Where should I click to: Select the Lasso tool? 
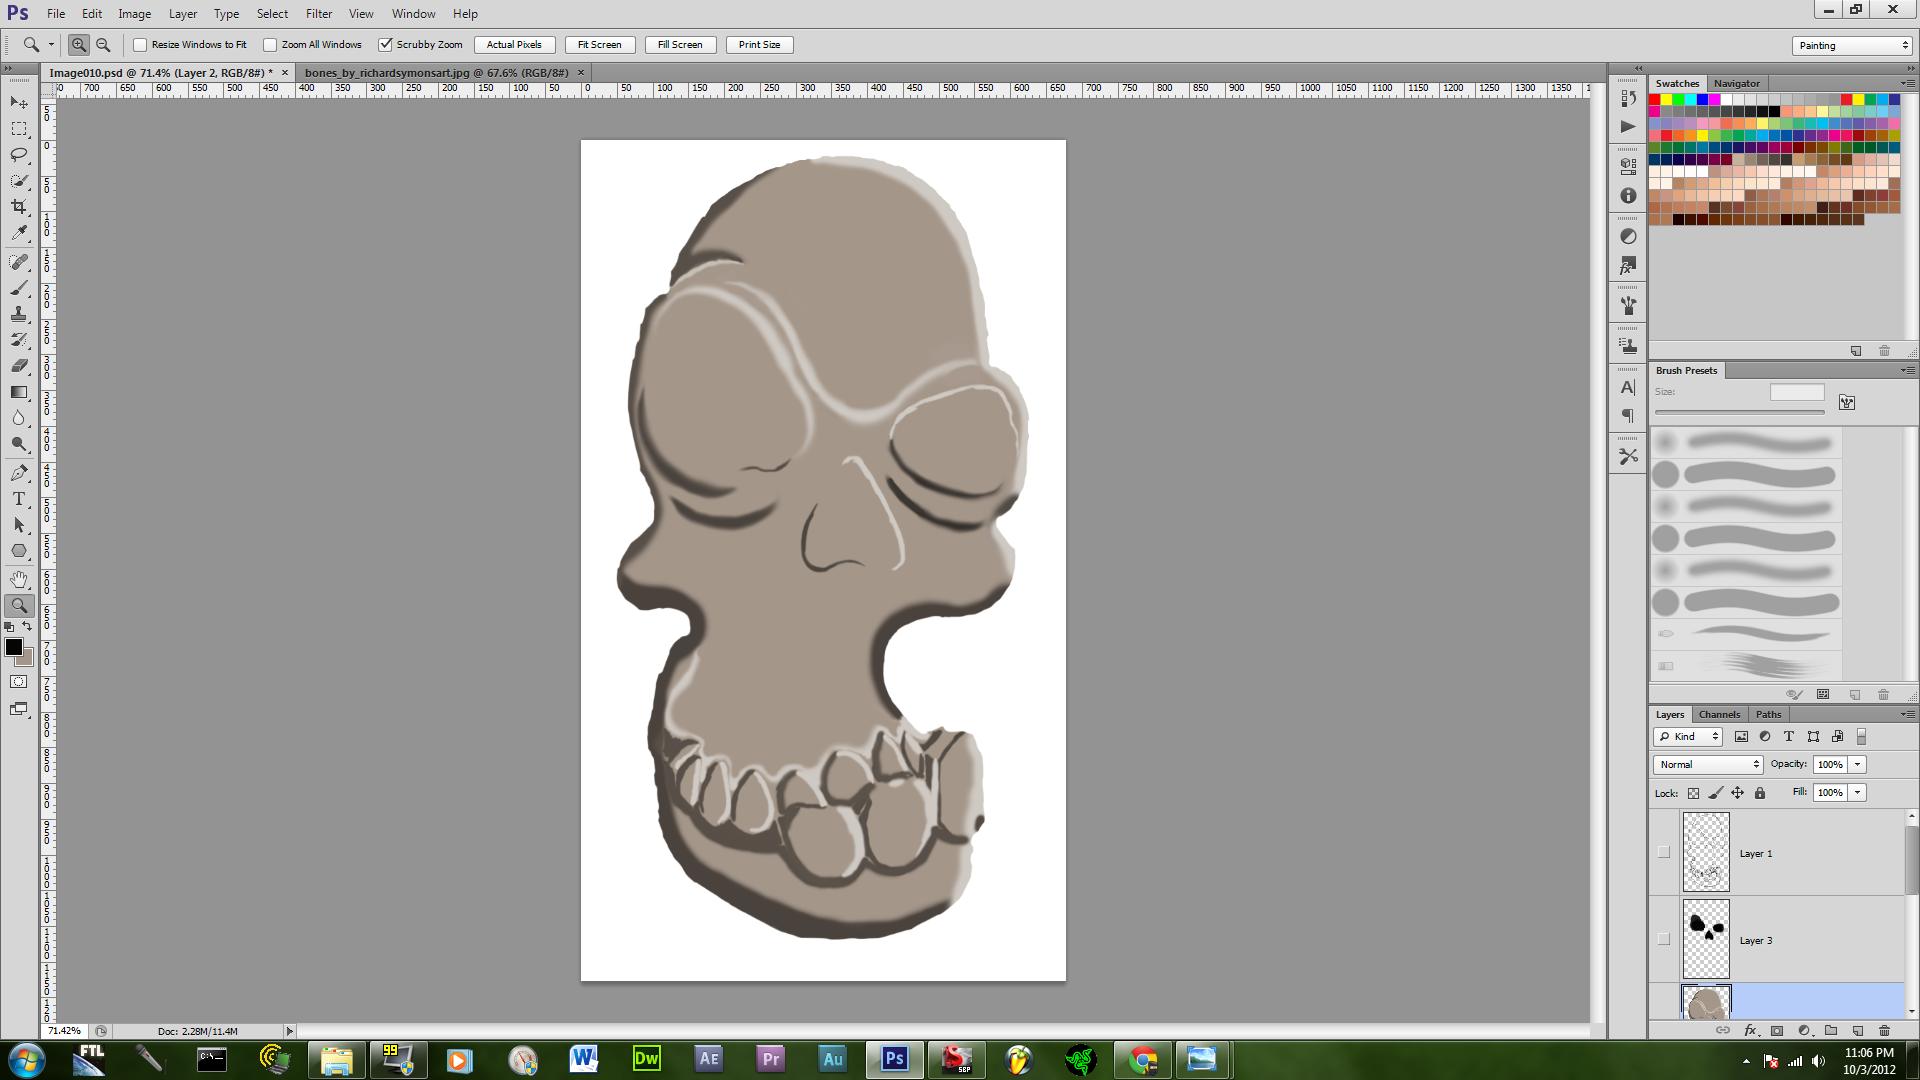(19, 155)
